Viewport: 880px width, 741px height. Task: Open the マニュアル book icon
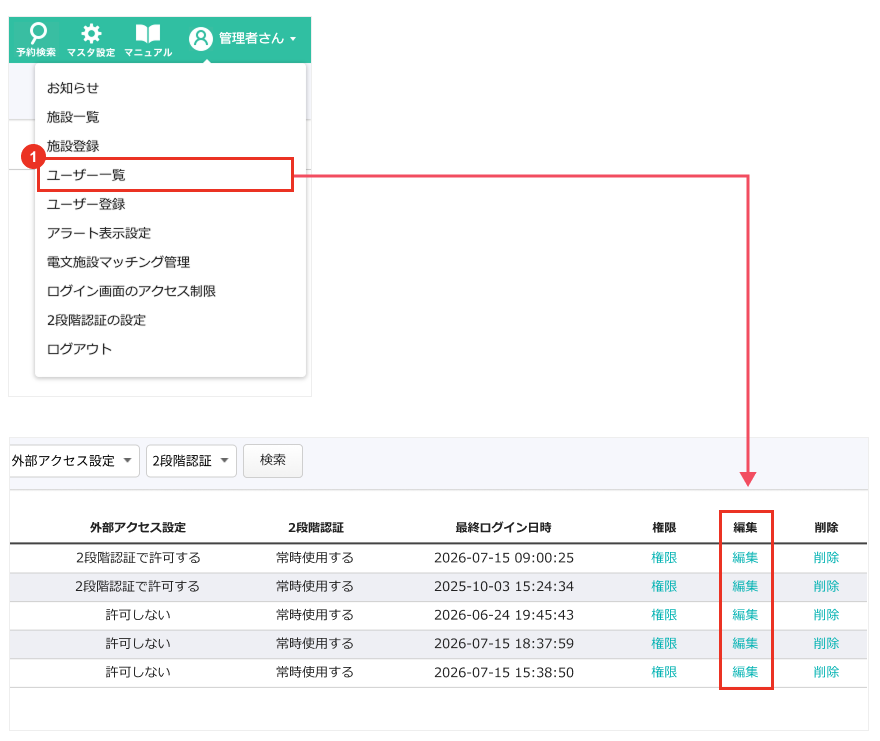tap(148, 39)
